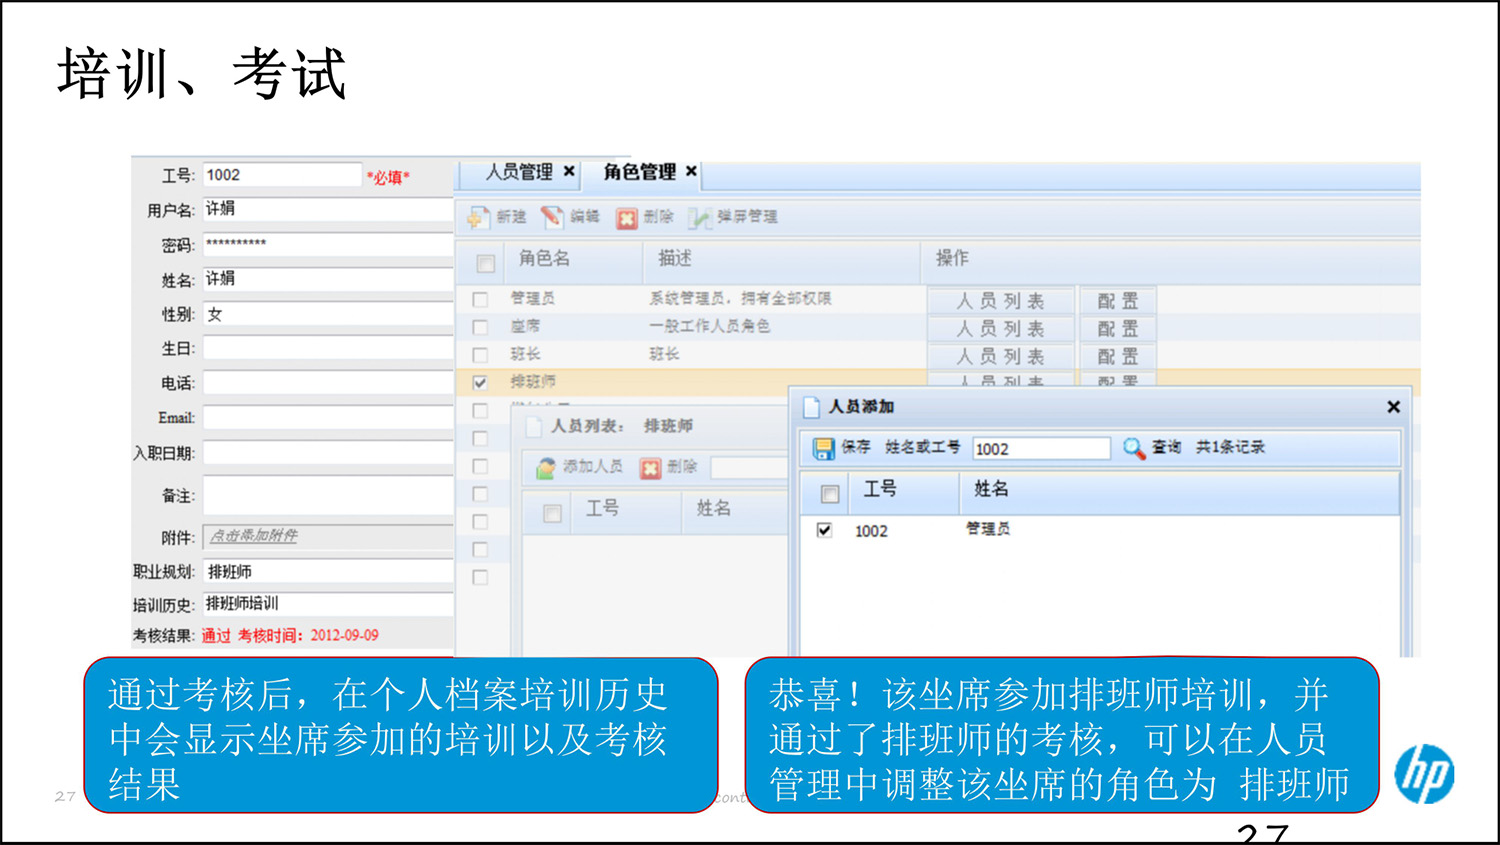Click the 姓名或工号 search input field
This screenshot has width=1500, height=845.
click(x=1040, y=448)
